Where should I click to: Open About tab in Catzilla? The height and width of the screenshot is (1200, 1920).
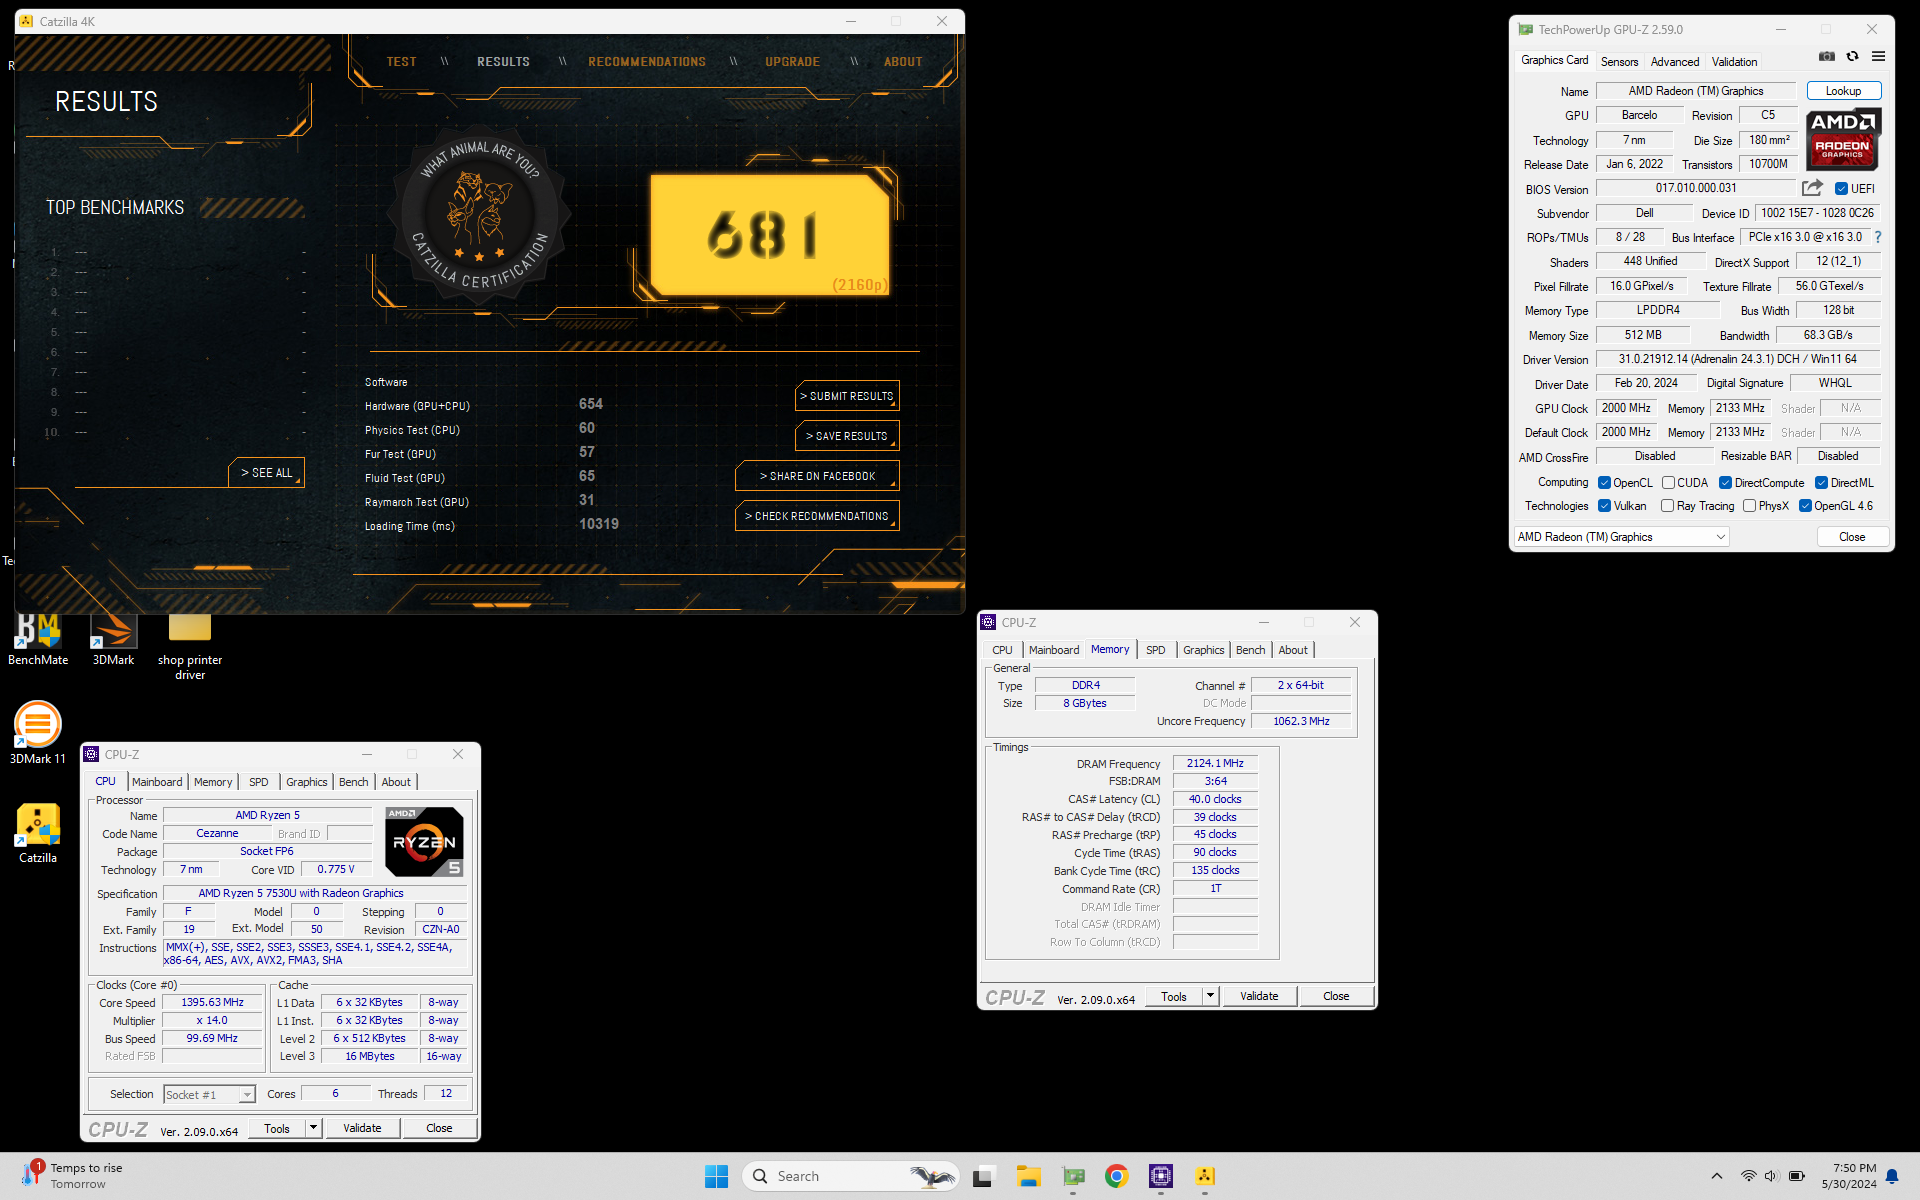(903, 62)
